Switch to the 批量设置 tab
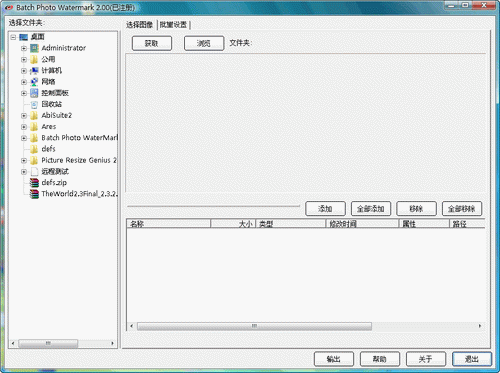500x373 pixels. click(173, 25)
